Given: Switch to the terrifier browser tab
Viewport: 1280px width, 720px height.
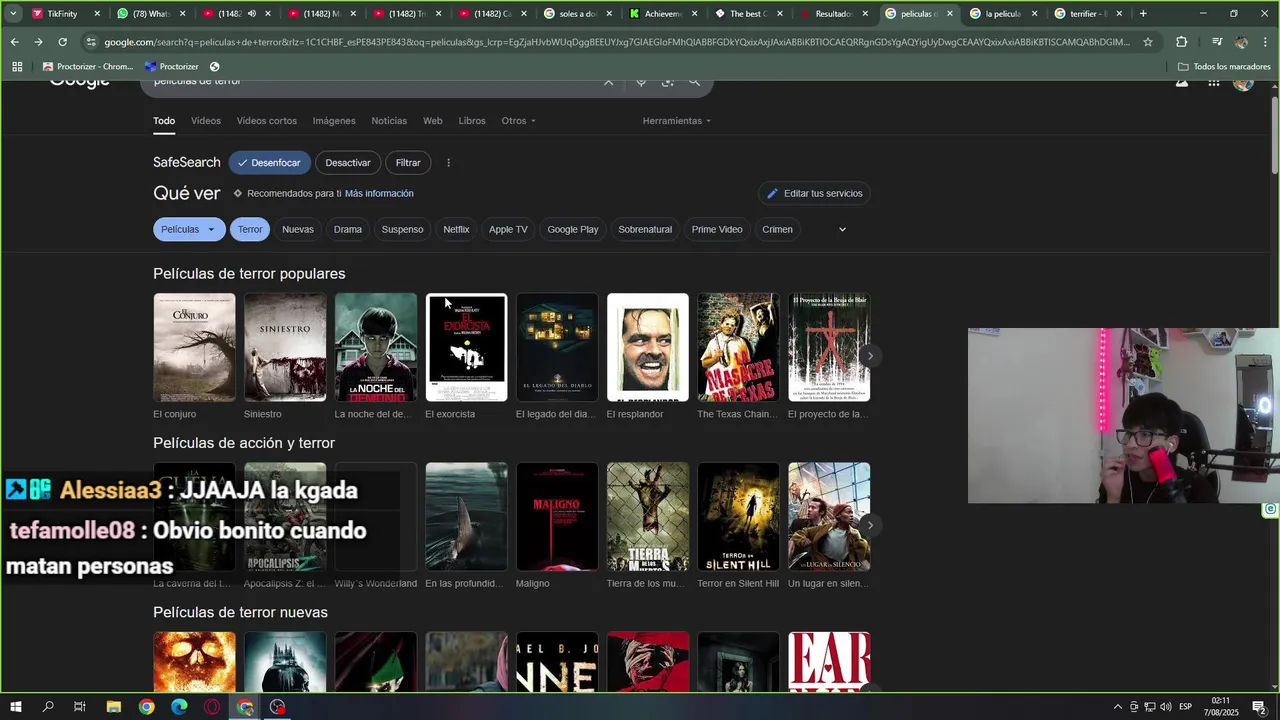Looking at the screenshot, I should tap(1088, 14).
